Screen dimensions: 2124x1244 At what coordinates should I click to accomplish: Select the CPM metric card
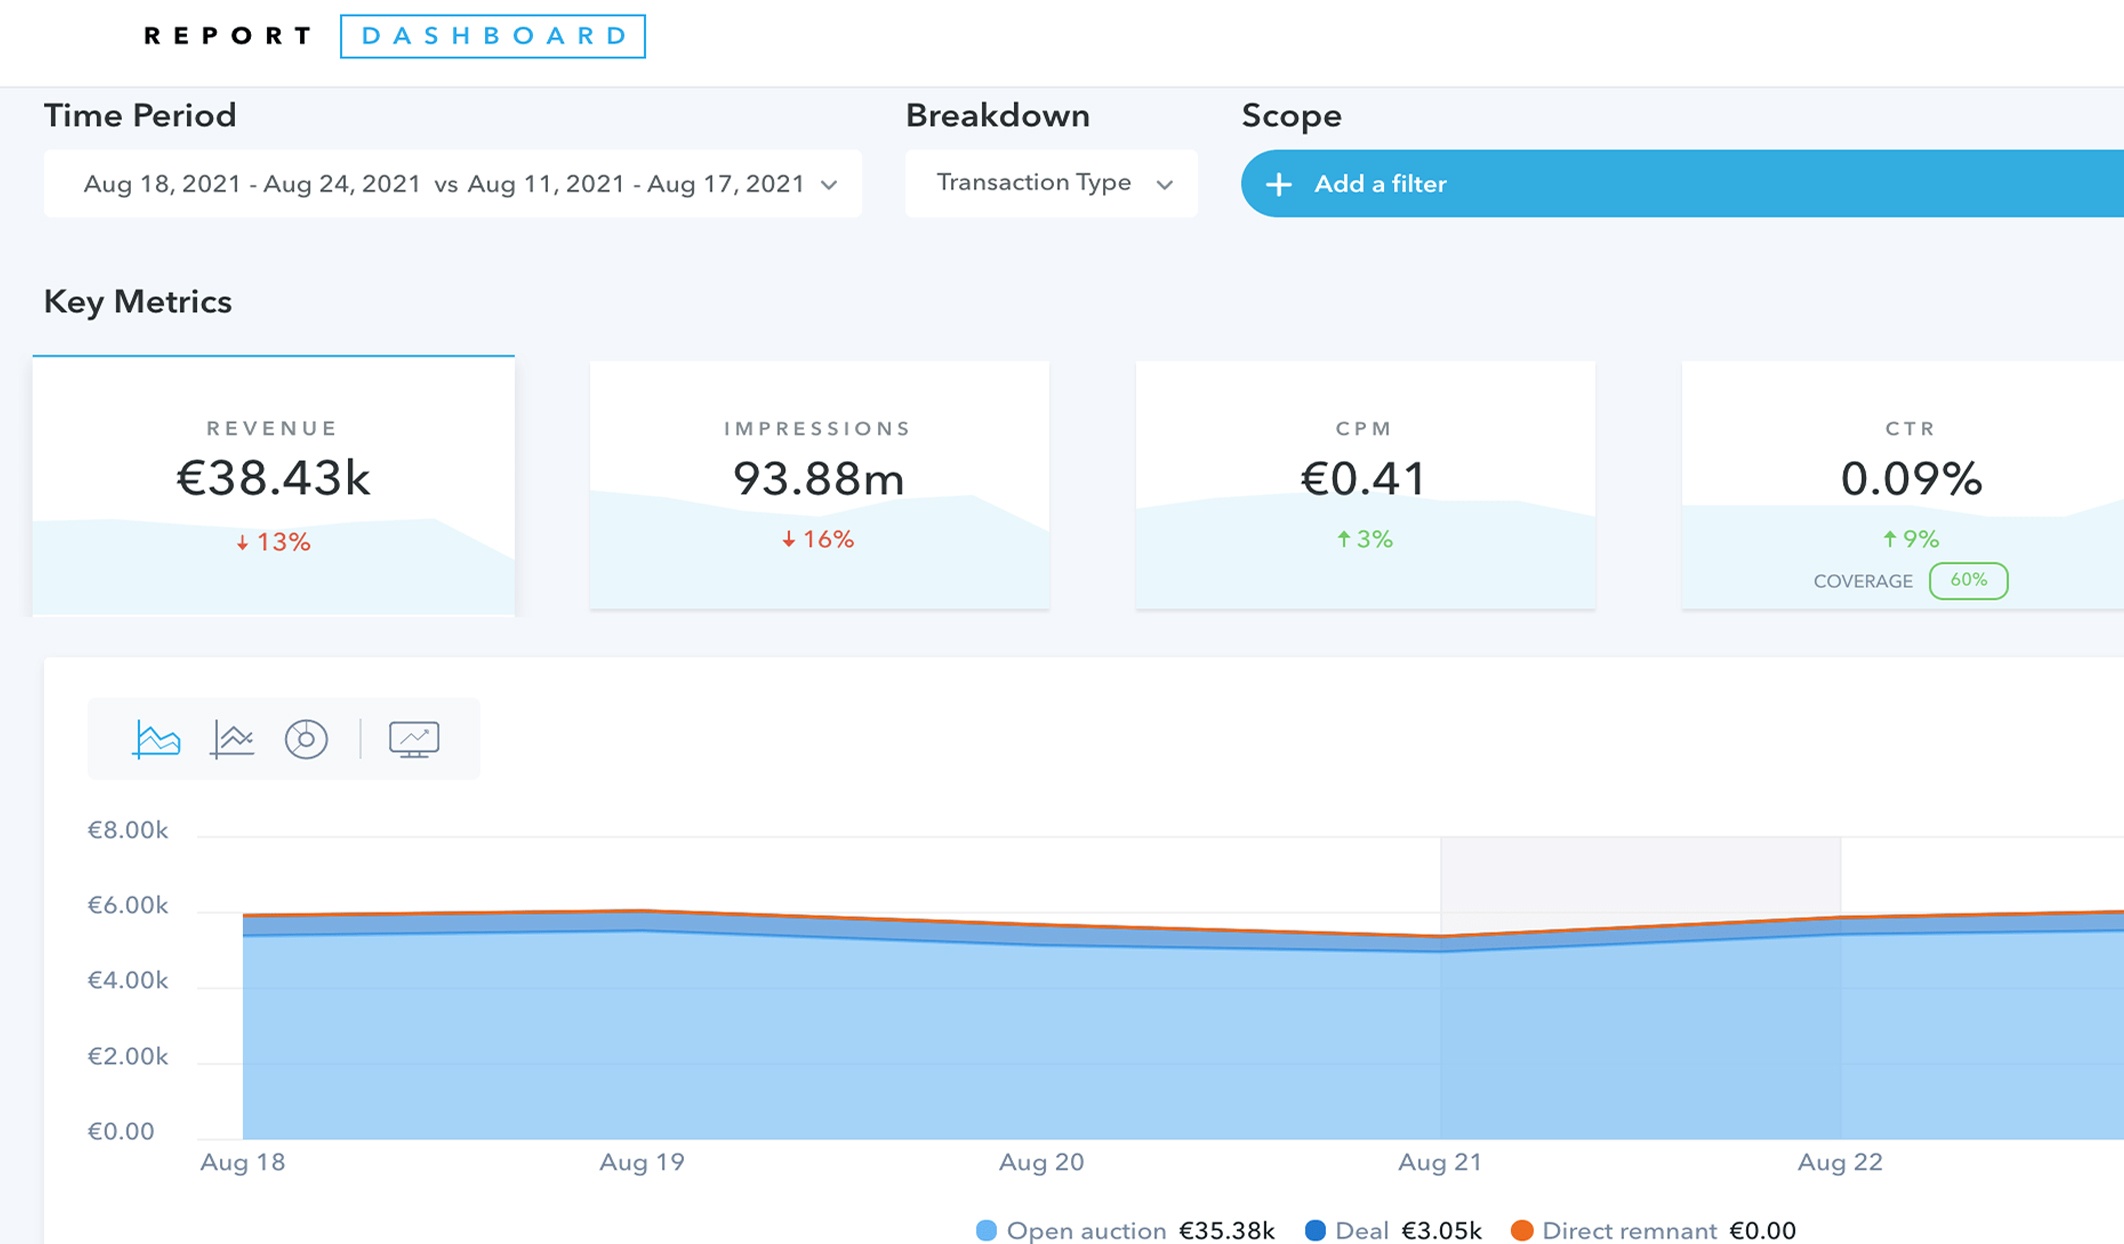[1365, 485]
